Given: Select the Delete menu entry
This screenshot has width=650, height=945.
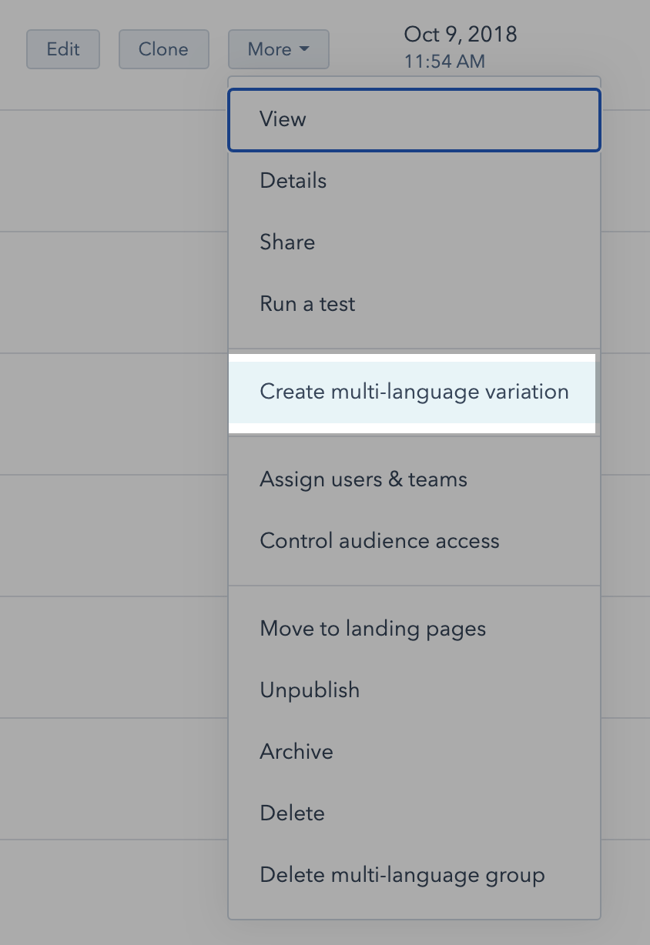Looking at the screenshot, I should click(x=414, y=813).
